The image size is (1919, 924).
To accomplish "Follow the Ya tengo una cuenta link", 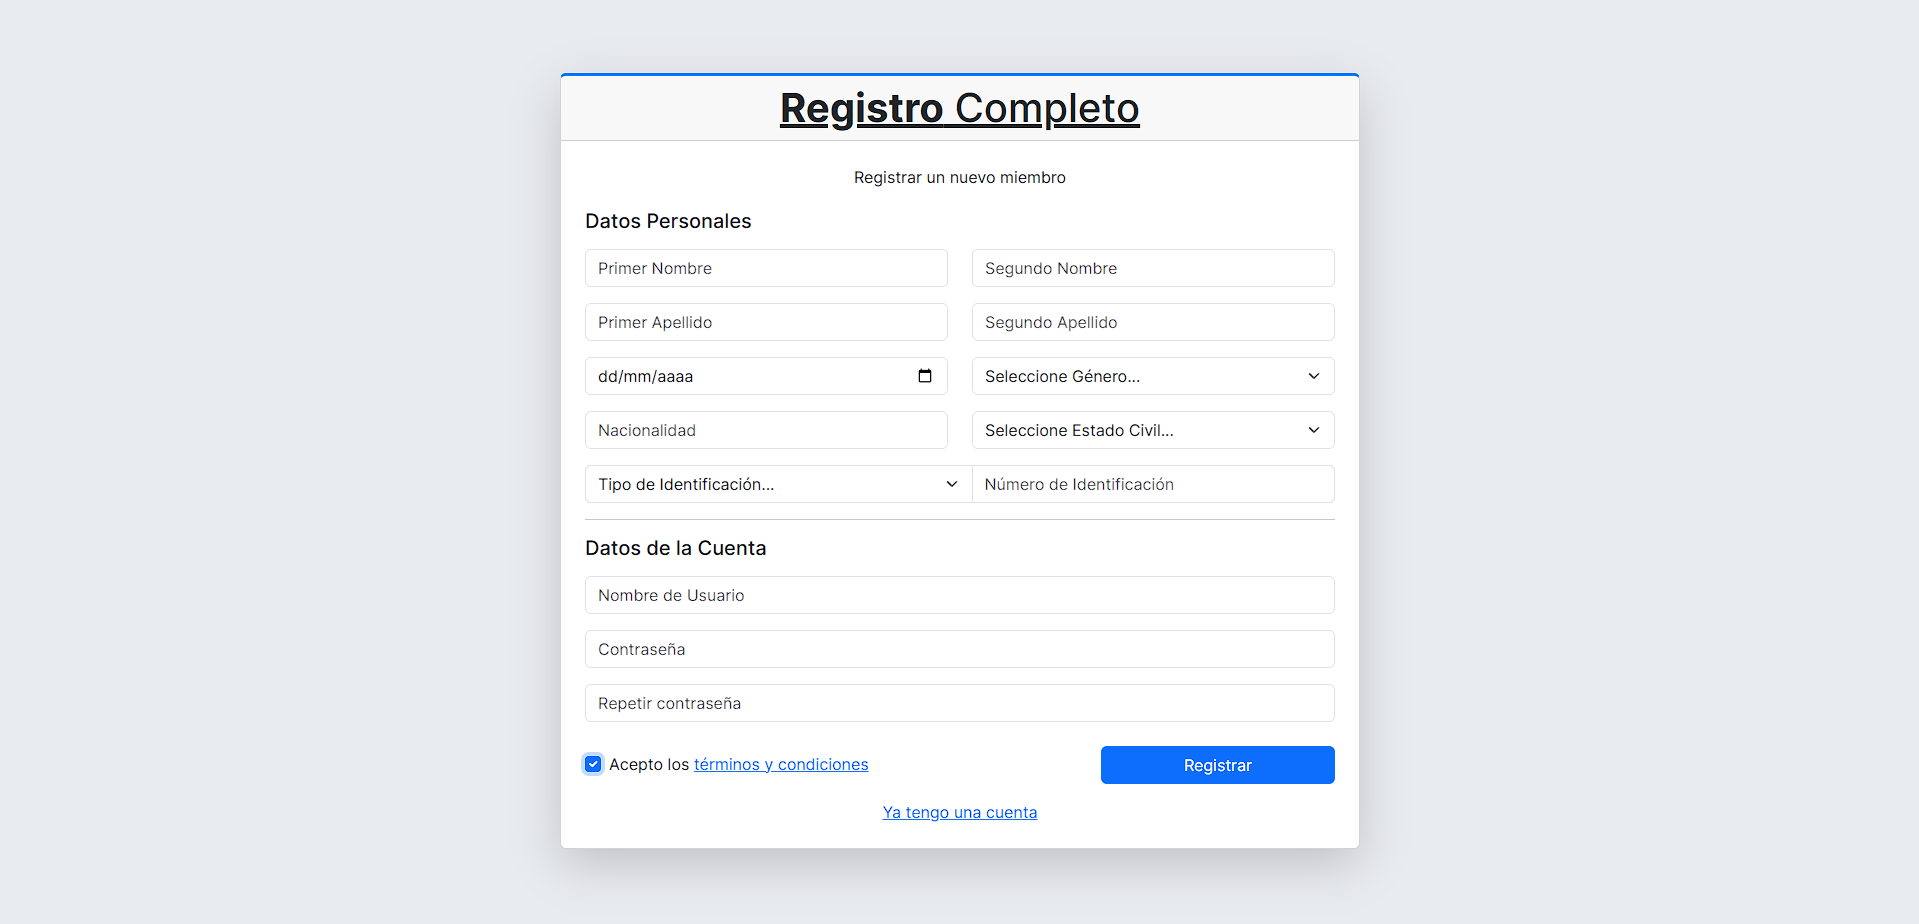I will point(959,812).
